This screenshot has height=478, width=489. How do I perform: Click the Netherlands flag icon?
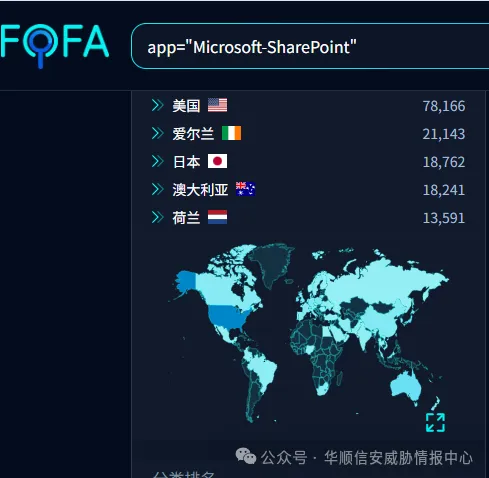(217, 217)
